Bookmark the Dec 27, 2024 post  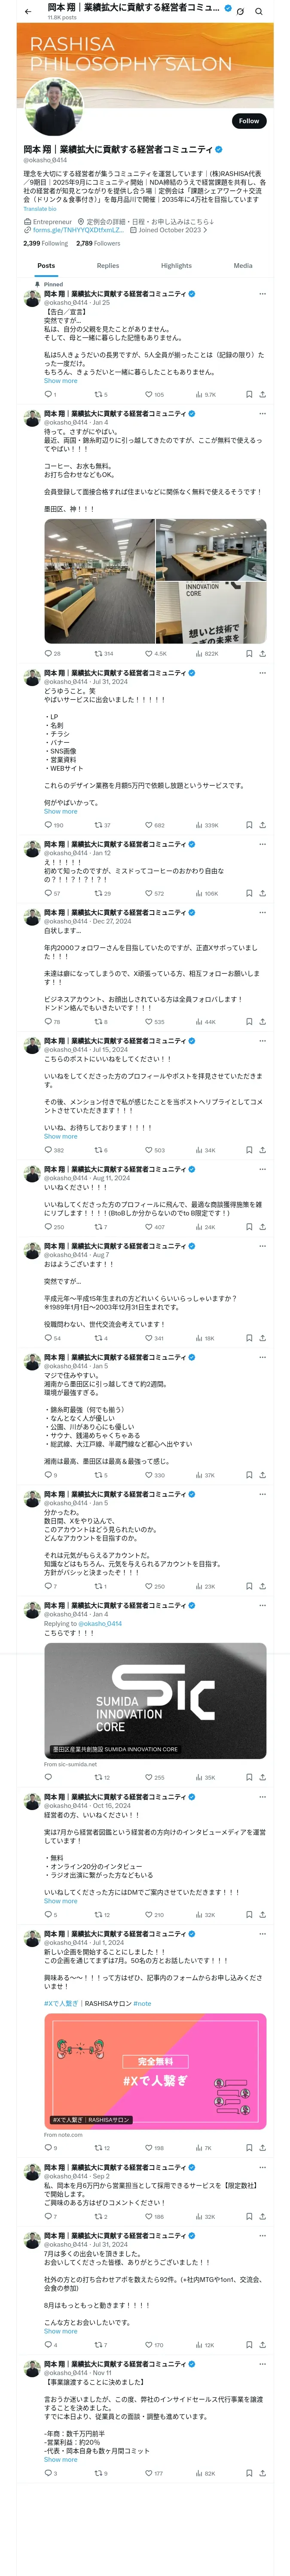[248, 1022]
